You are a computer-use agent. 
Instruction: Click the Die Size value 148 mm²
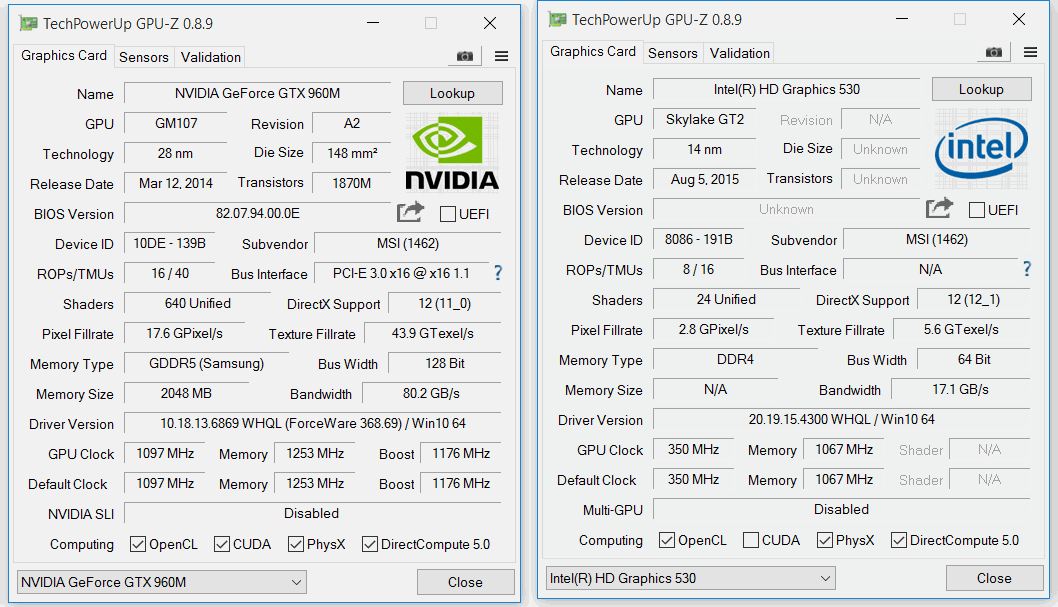[352, 153]
